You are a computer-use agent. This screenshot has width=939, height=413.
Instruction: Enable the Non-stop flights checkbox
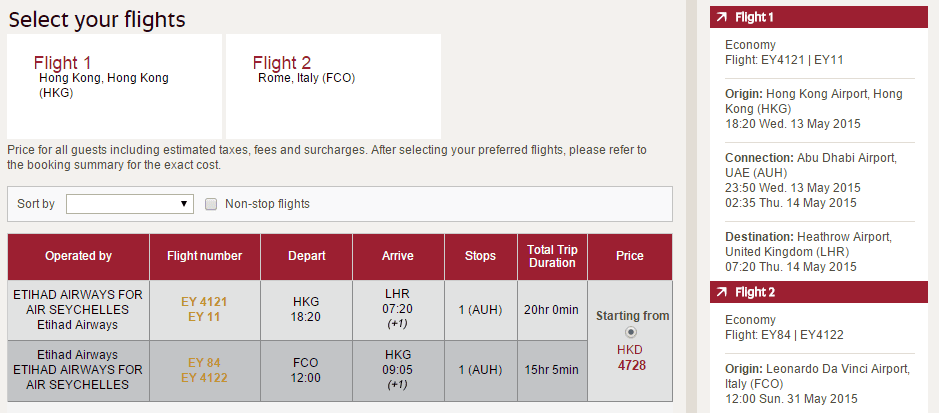tap(211, 204)
